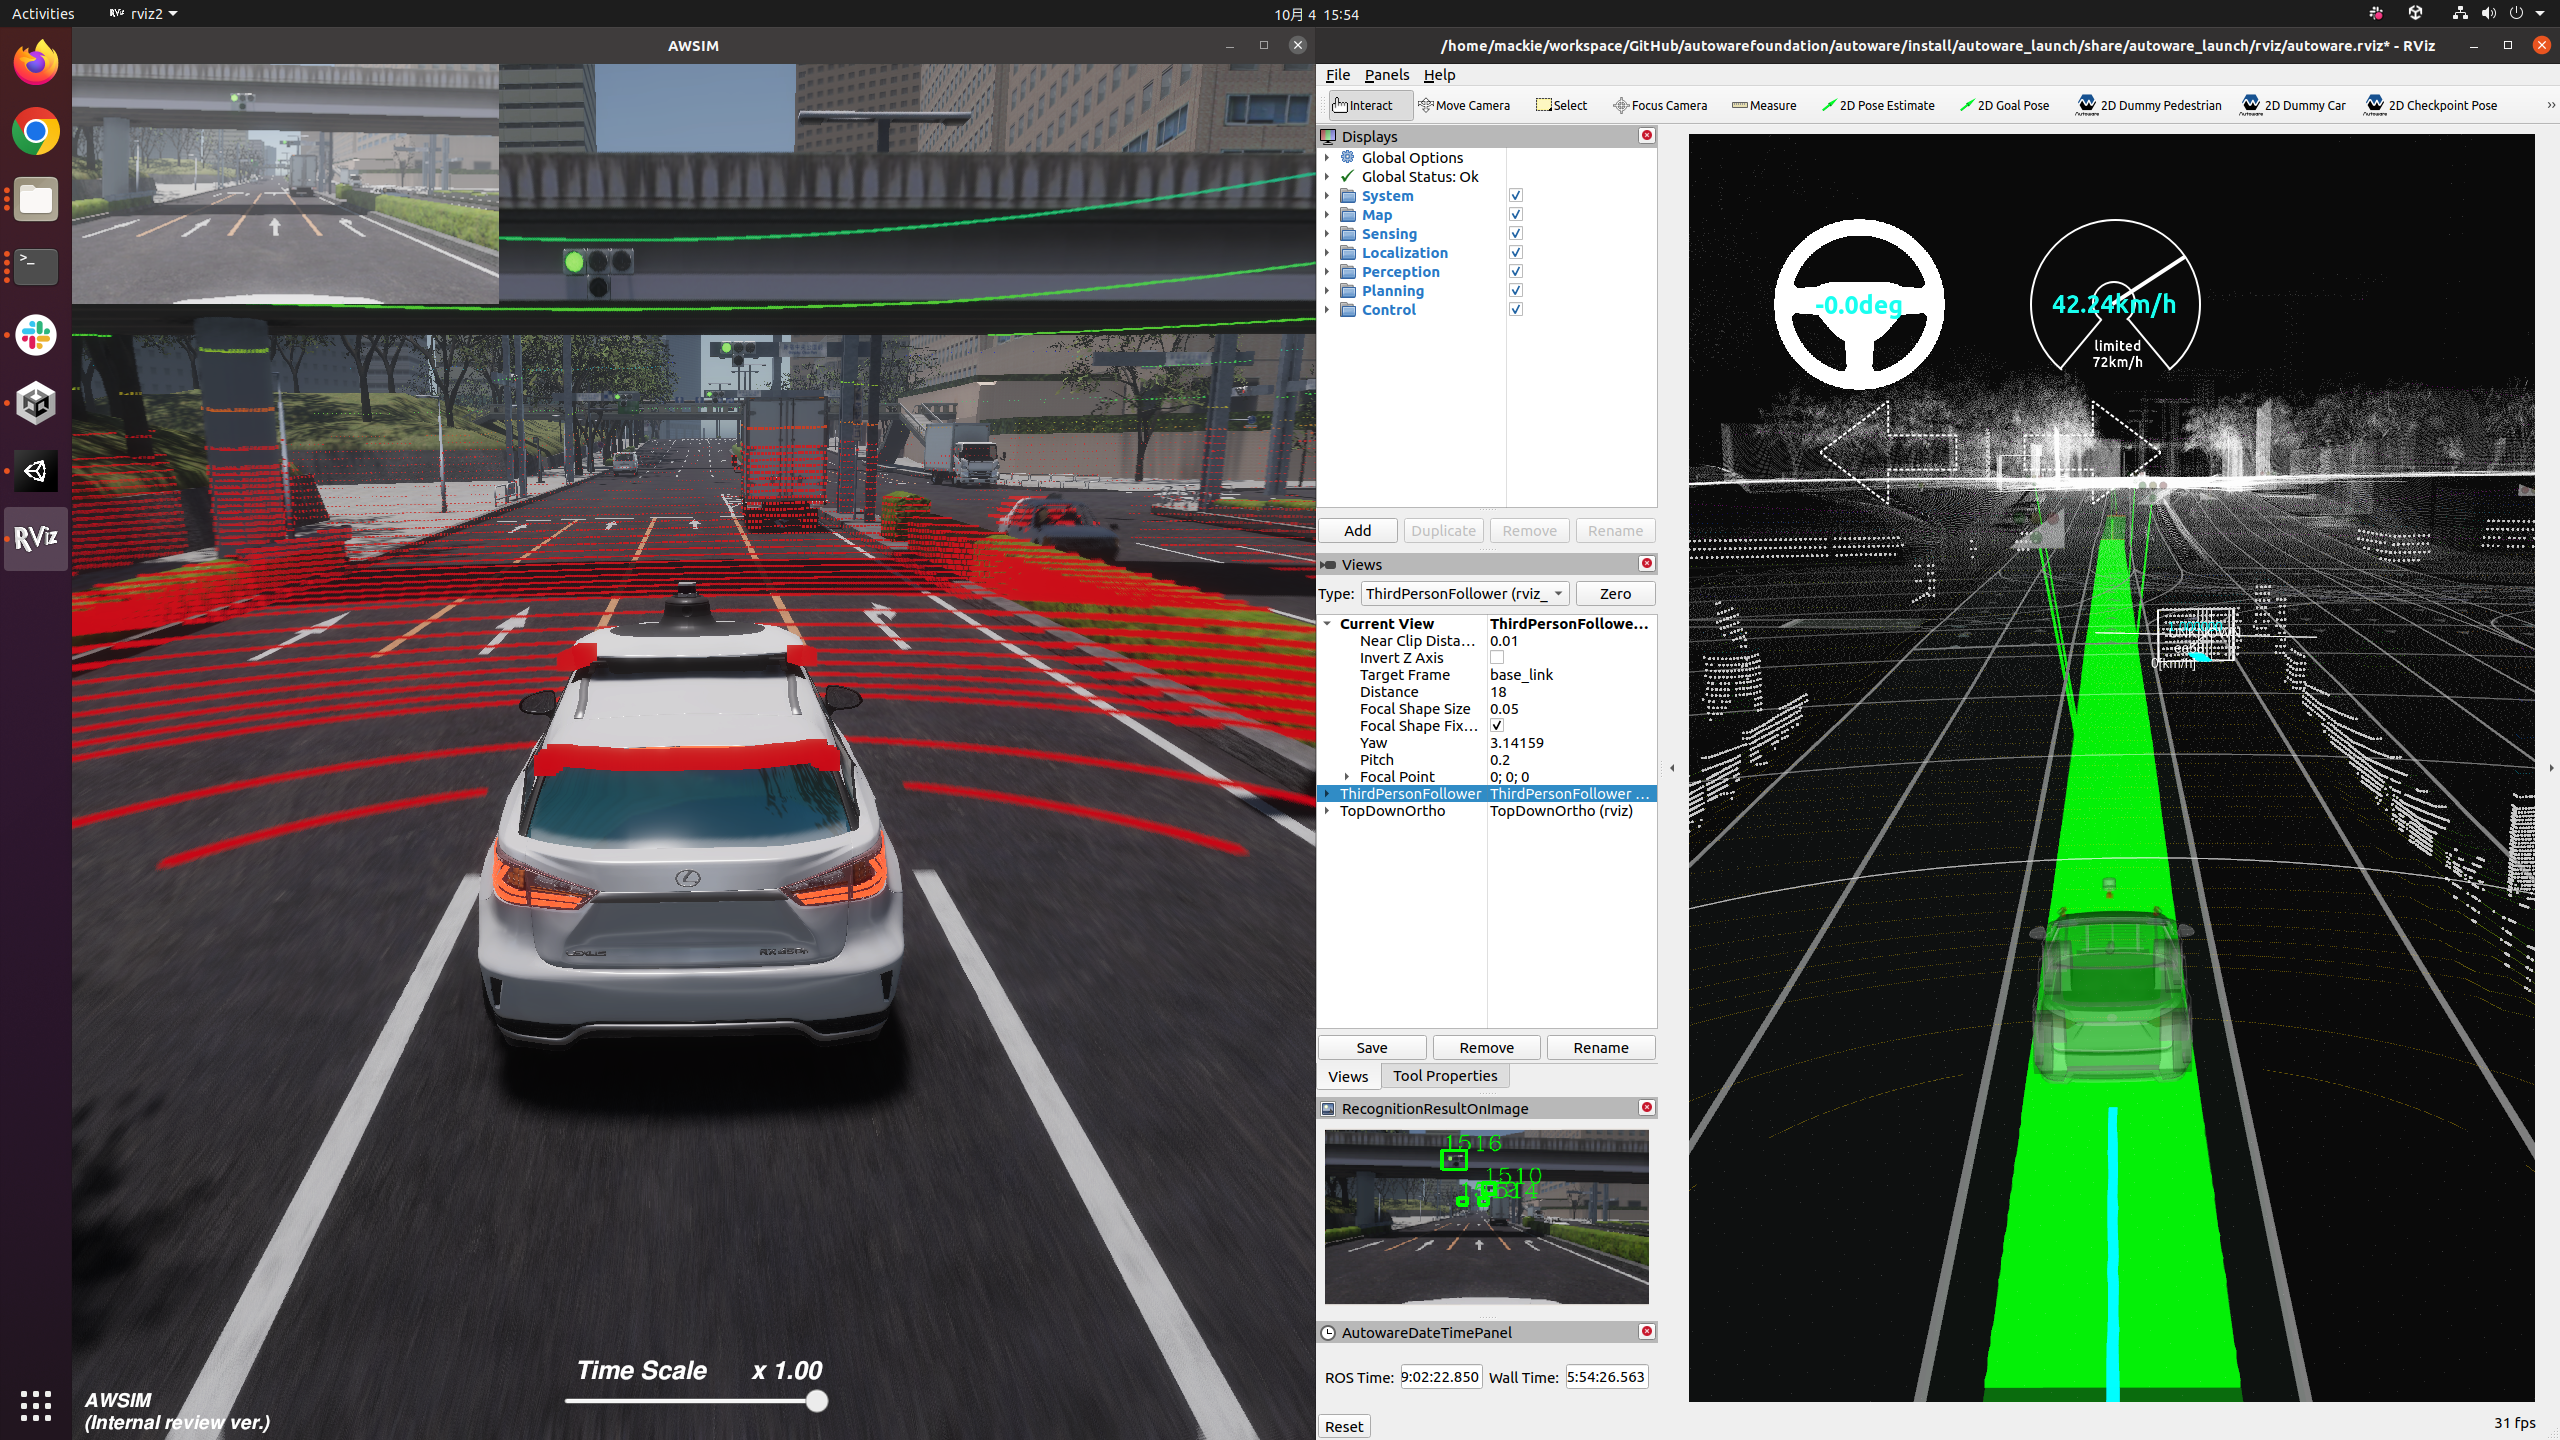
Task: Open the Panels menu
Action: [x=1386, y=75]
